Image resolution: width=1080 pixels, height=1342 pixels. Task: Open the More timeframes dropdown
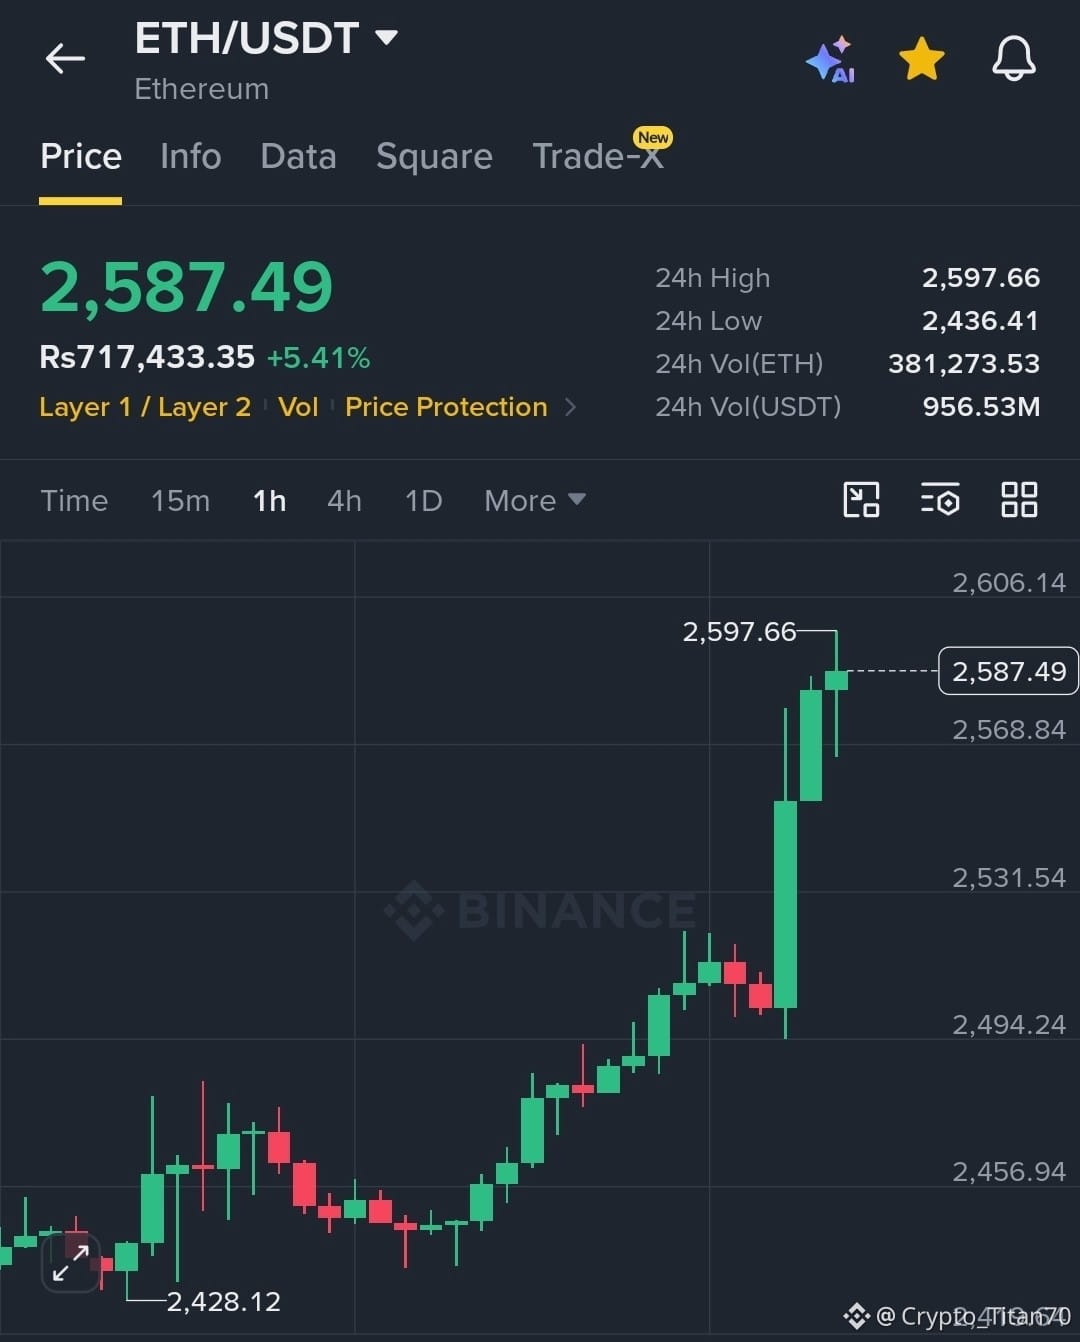pos(534,500)
